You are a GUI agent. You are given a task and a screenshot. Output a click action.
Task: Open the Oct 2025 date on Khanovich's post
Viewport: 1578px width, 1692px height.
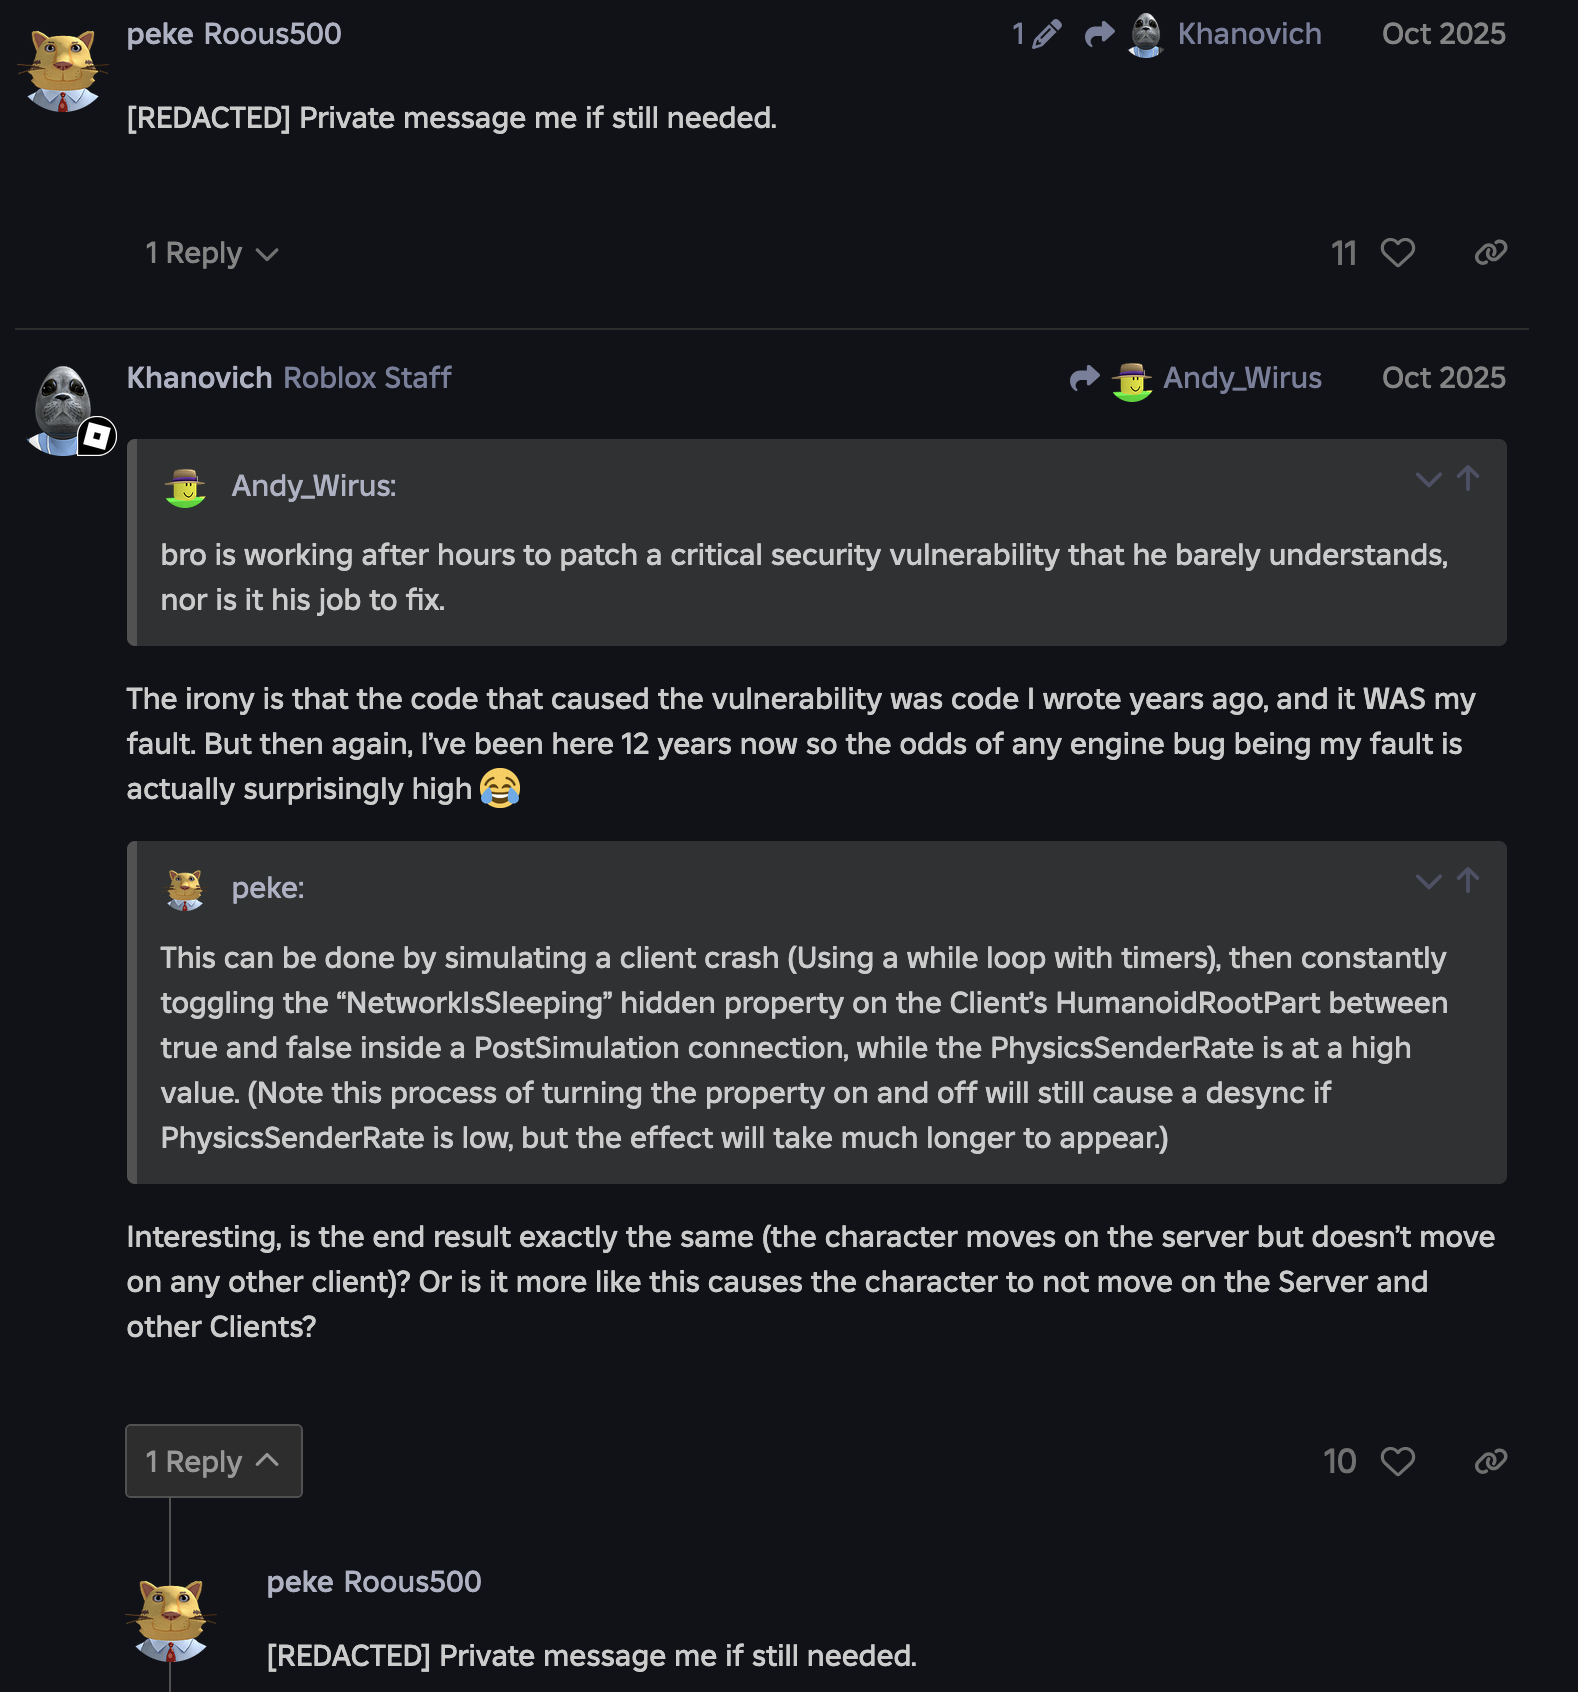(x=1443, y=378)
